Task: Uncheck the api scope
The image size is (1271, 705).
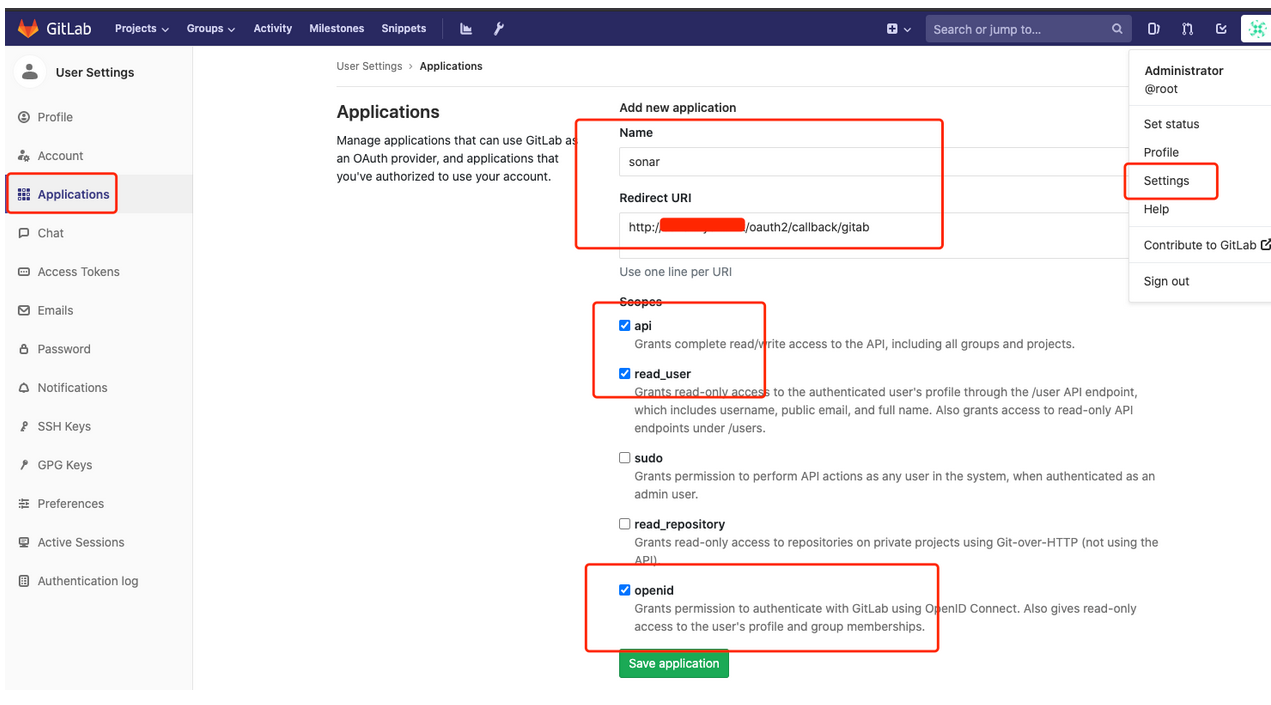Action: [x=624, y=325]
